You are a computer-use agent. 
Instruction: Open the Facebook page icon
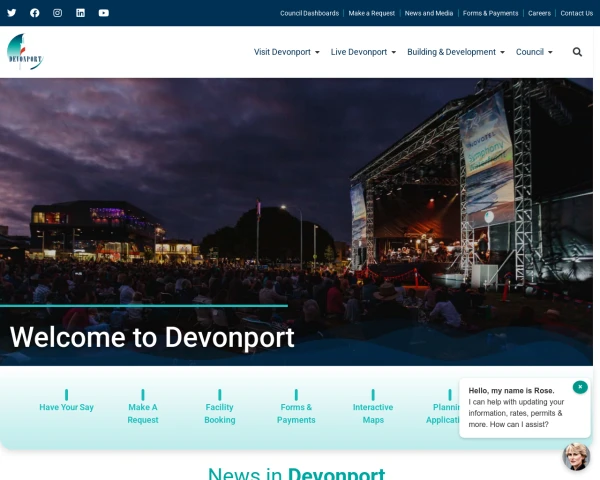click(x=35, y=13)
